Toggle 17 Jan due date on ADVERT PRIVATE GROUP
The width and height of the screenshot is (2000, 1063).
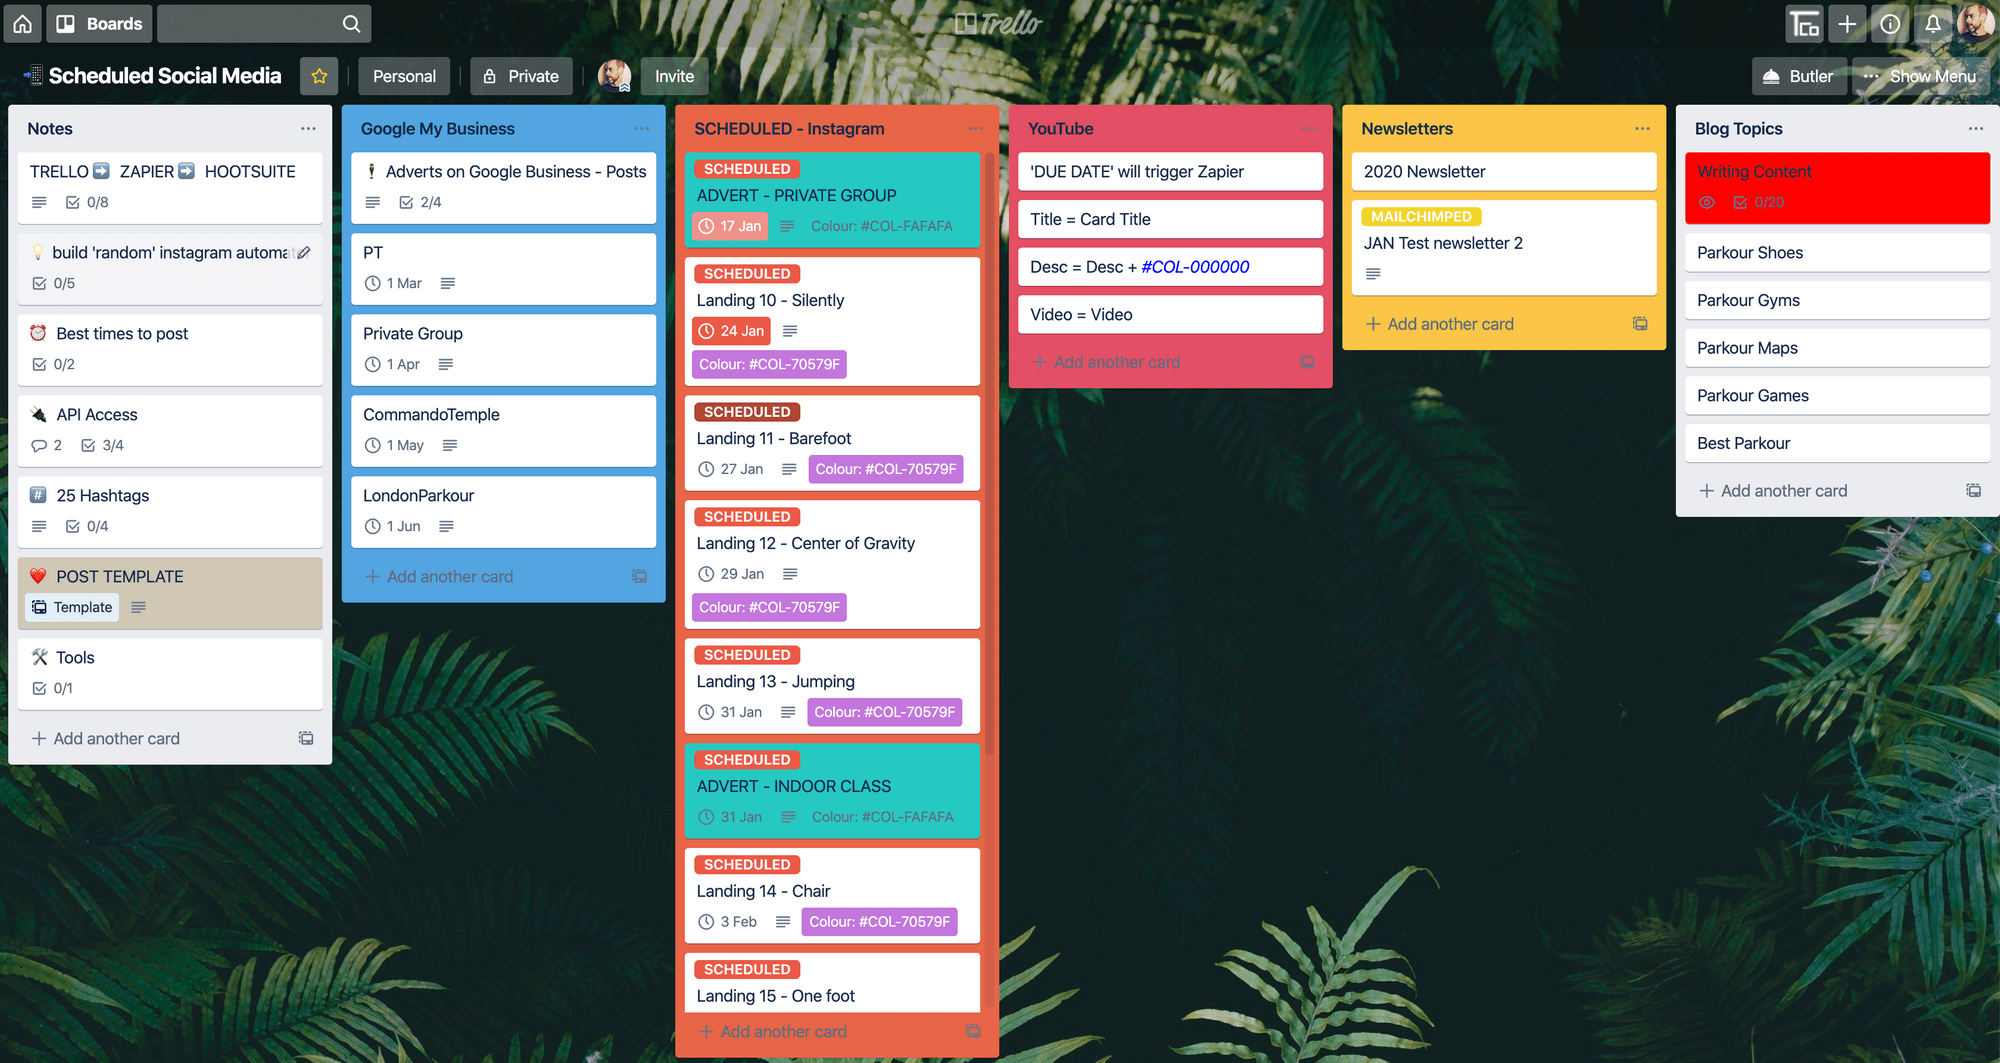(x=730, y=226)
